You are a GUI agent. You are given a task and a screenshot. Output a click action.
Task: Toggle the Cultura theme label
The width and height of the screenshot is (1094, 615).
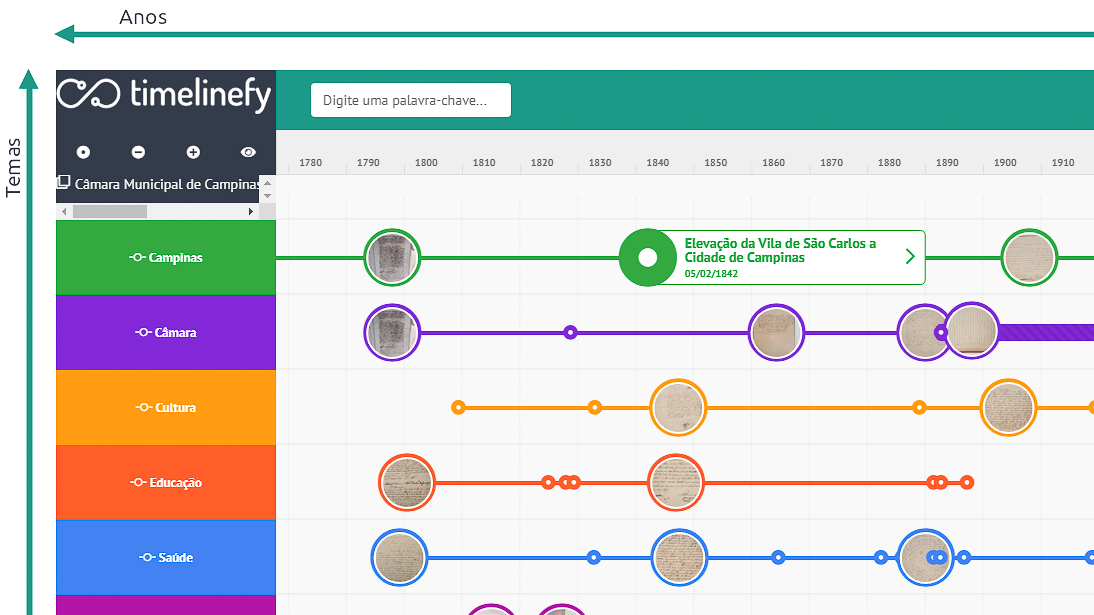click(x=166, y=408)
